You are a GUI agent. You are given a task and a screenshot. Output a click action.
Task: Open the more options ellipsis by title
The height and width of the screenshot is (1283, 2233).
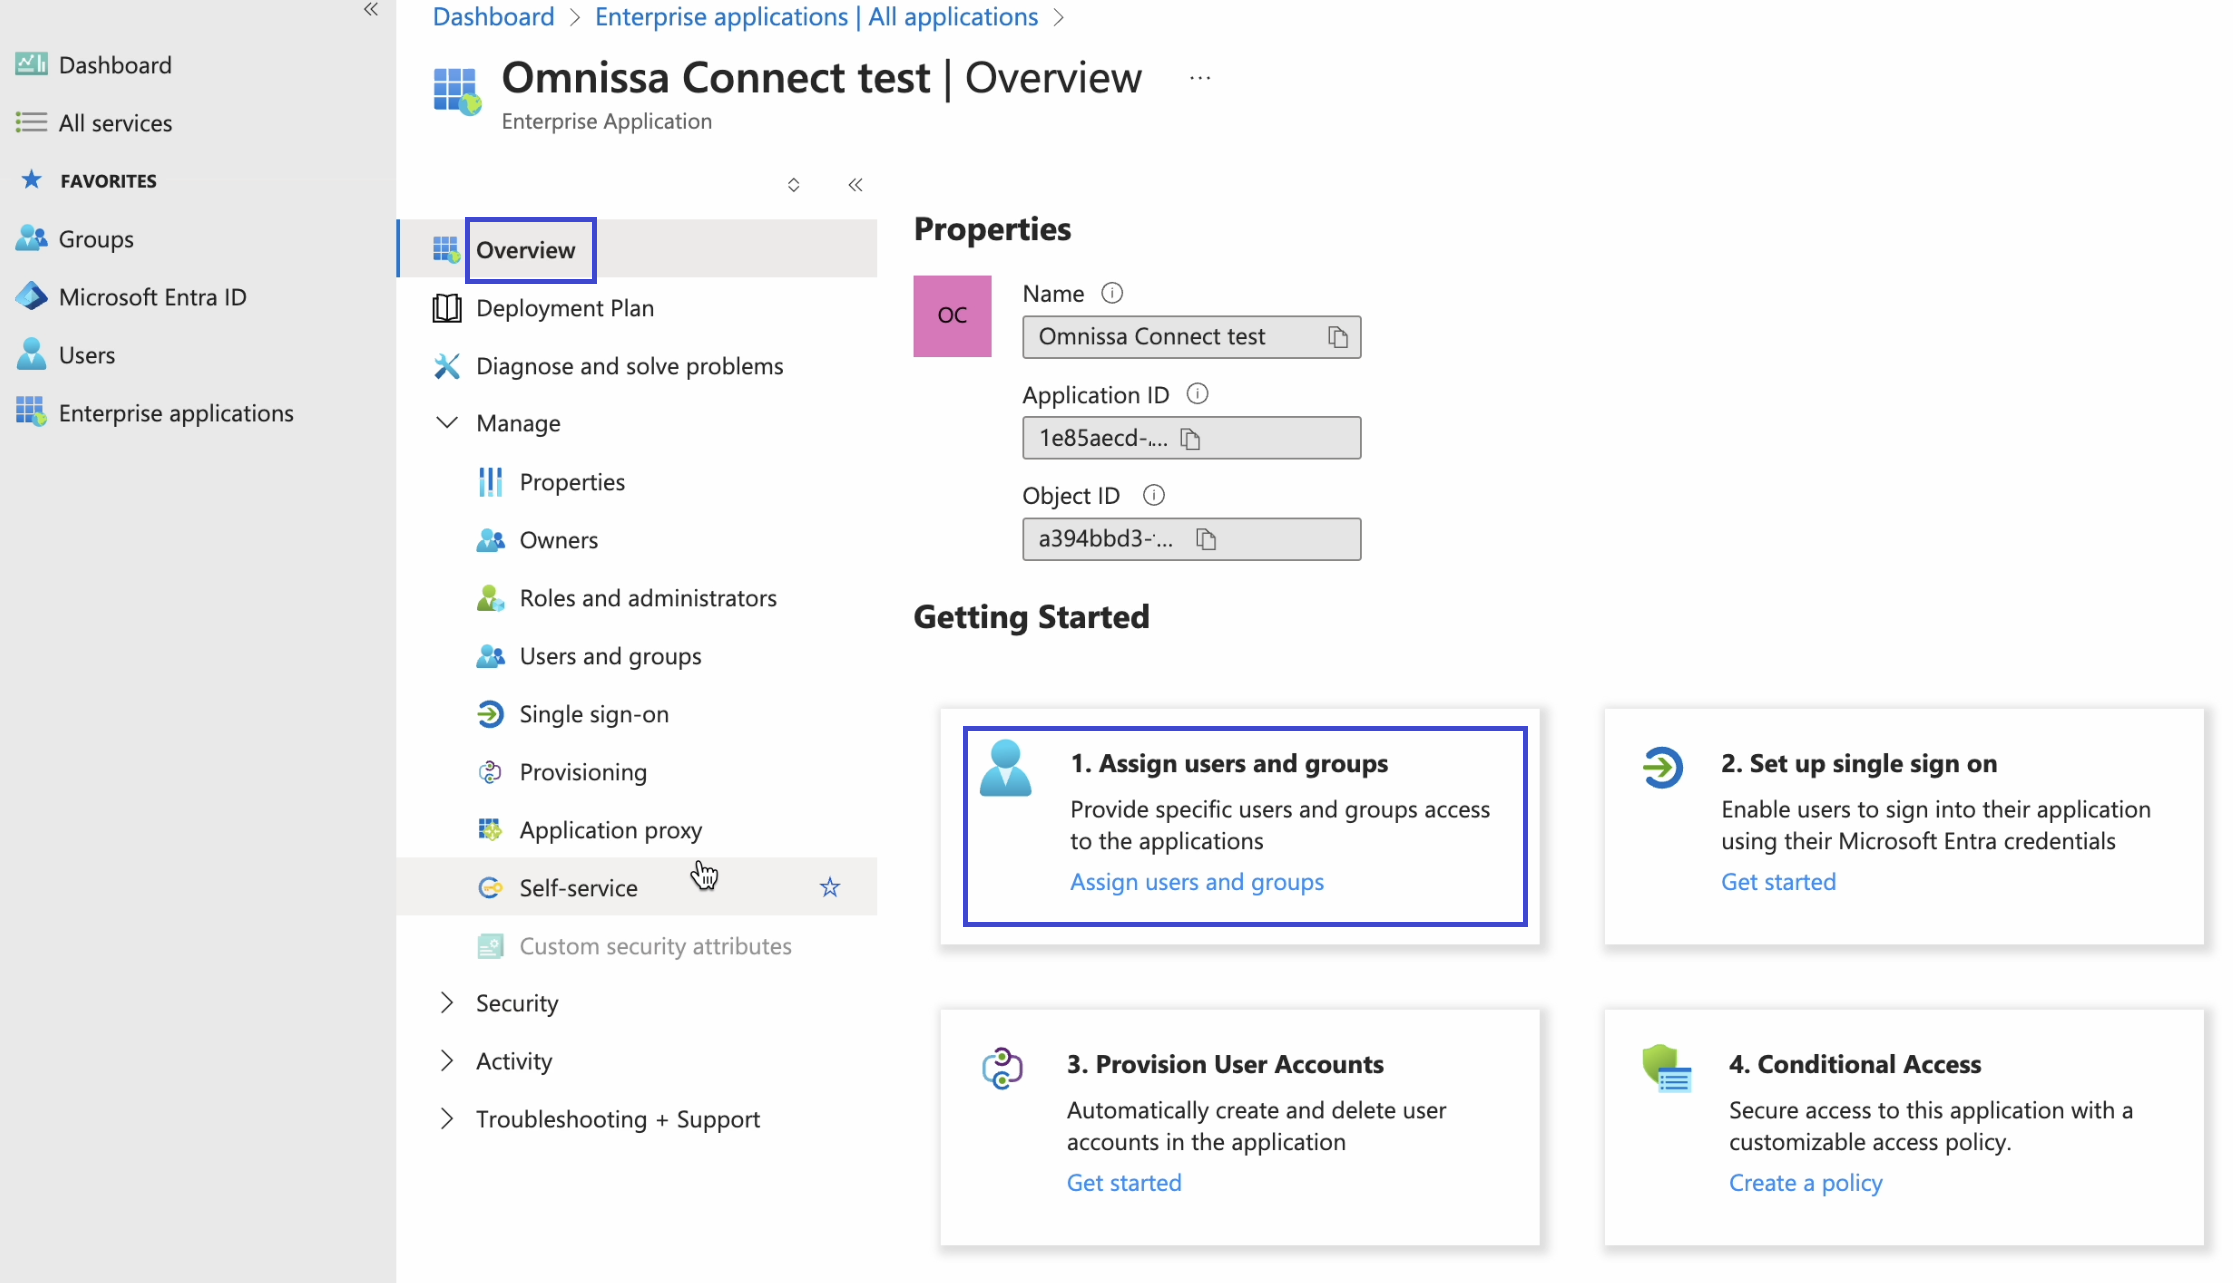[1200, 78]
